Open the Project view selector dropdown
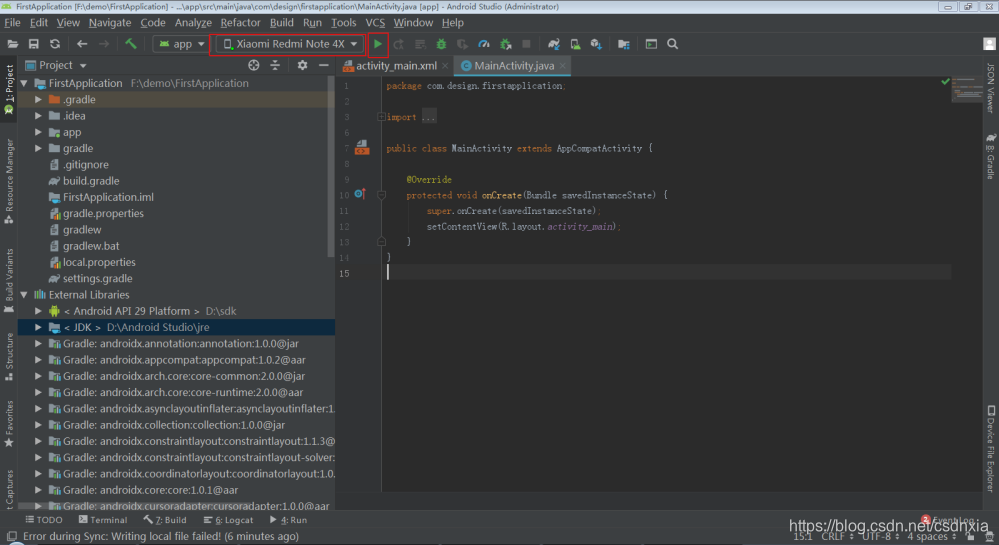This screenshot has height=545, width=999. [x=56, y=65]
